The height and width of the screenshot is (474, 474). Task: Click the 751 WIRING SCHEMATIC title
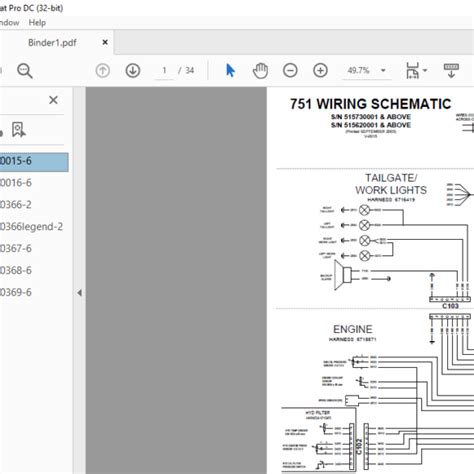point(370,104)
